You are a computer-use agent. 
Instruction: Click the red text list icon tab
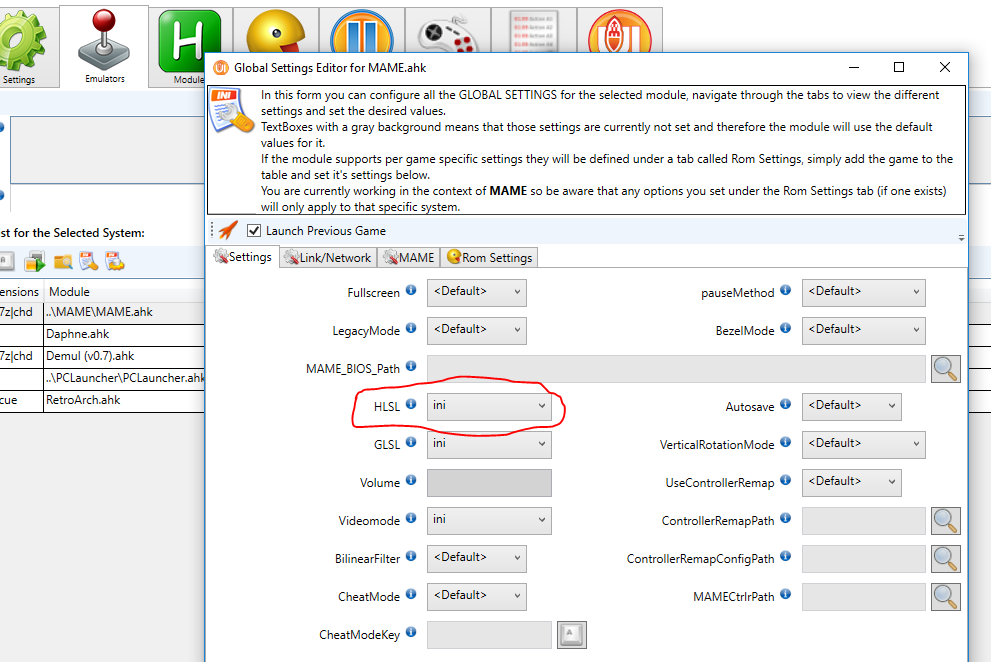[x=533, y=32]
